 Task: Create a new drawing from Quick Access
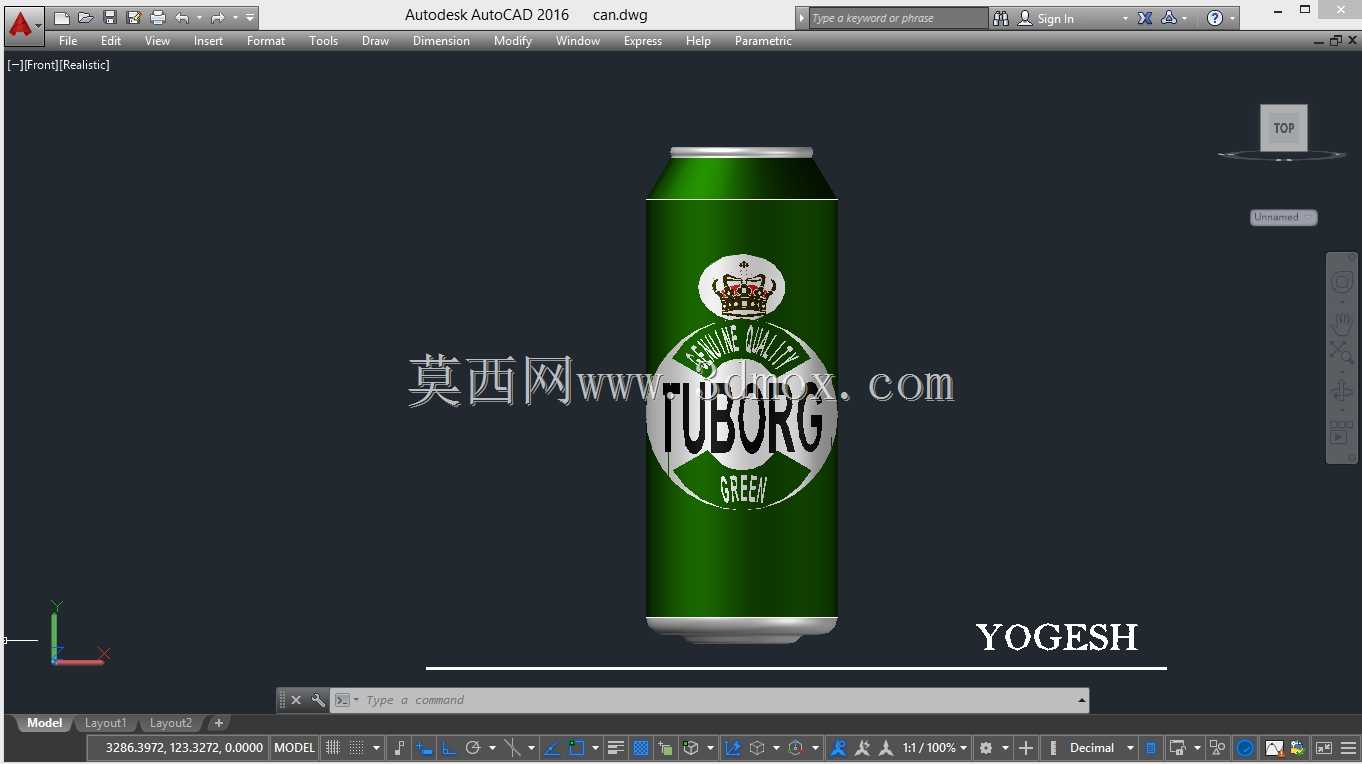[x=62, y=18]
